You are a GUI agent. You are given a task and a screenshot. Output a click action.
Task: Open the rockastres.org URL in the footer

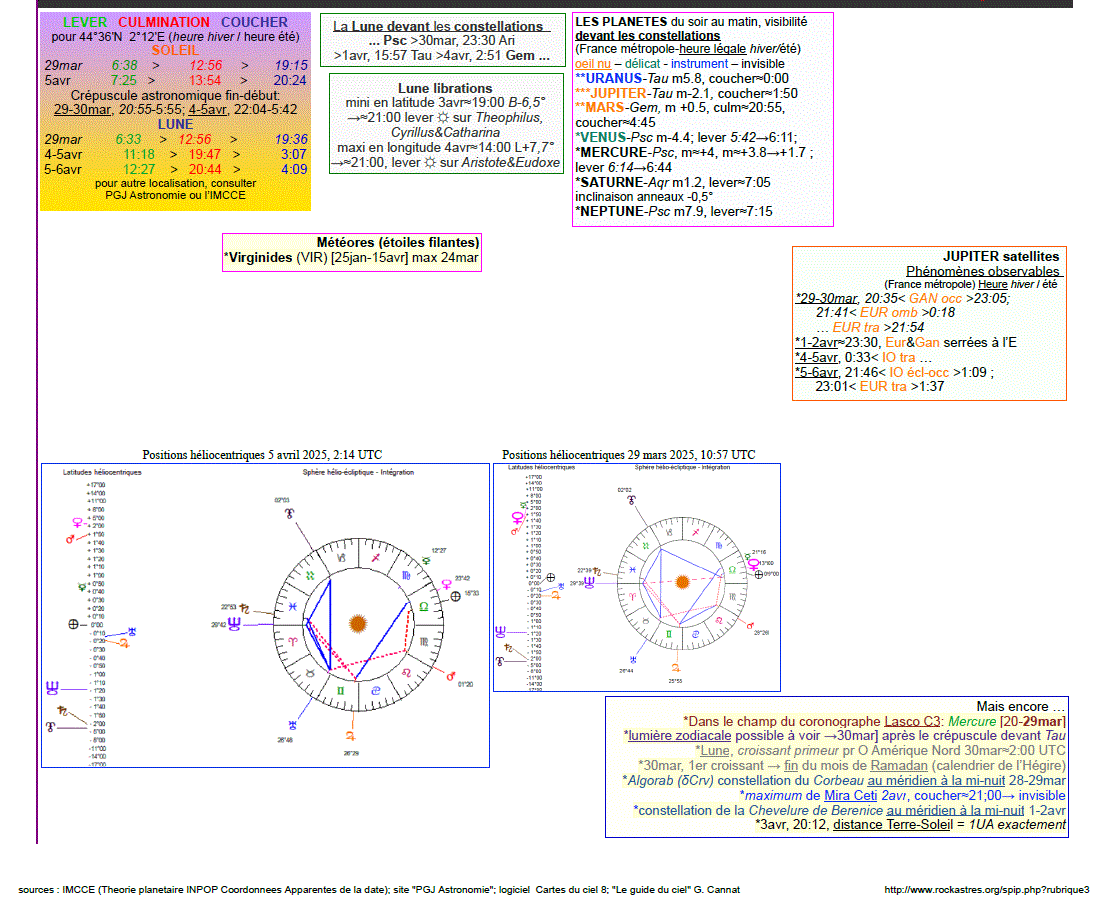point(986,890)
